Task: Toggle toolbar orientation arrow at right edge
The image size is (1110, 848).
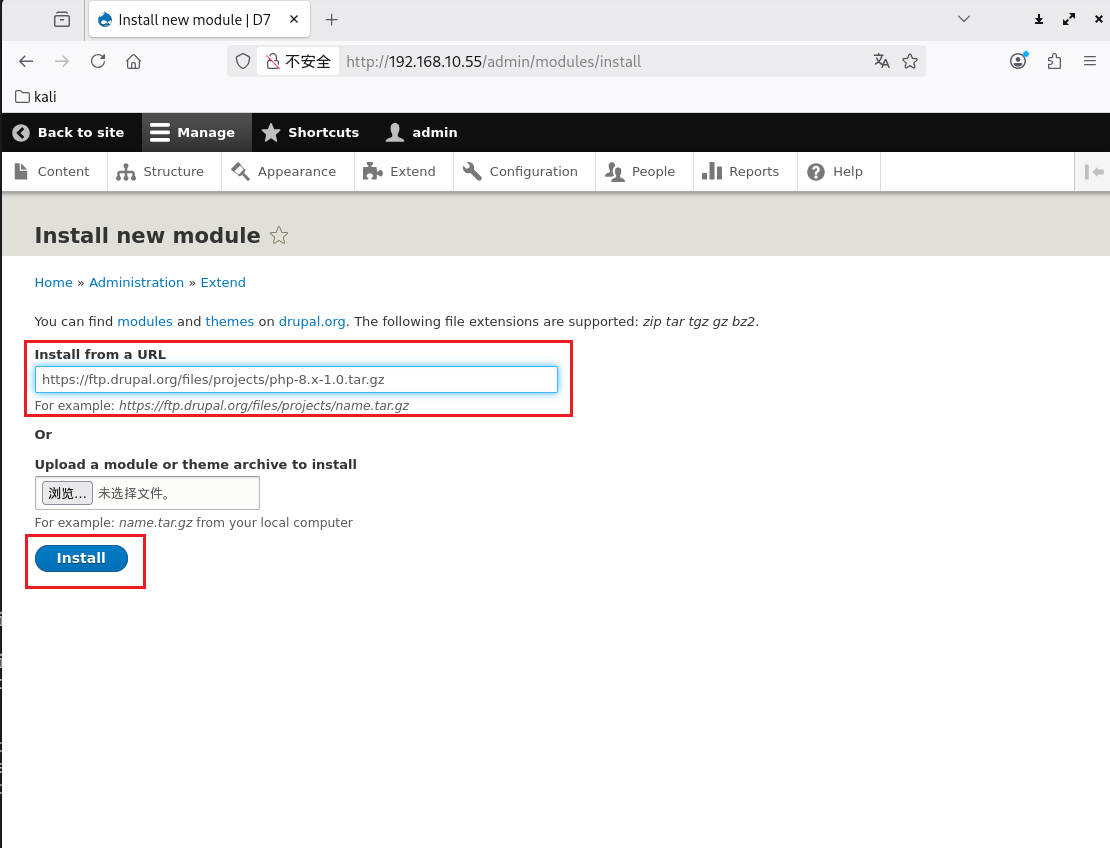Action: coord(1094,172)
